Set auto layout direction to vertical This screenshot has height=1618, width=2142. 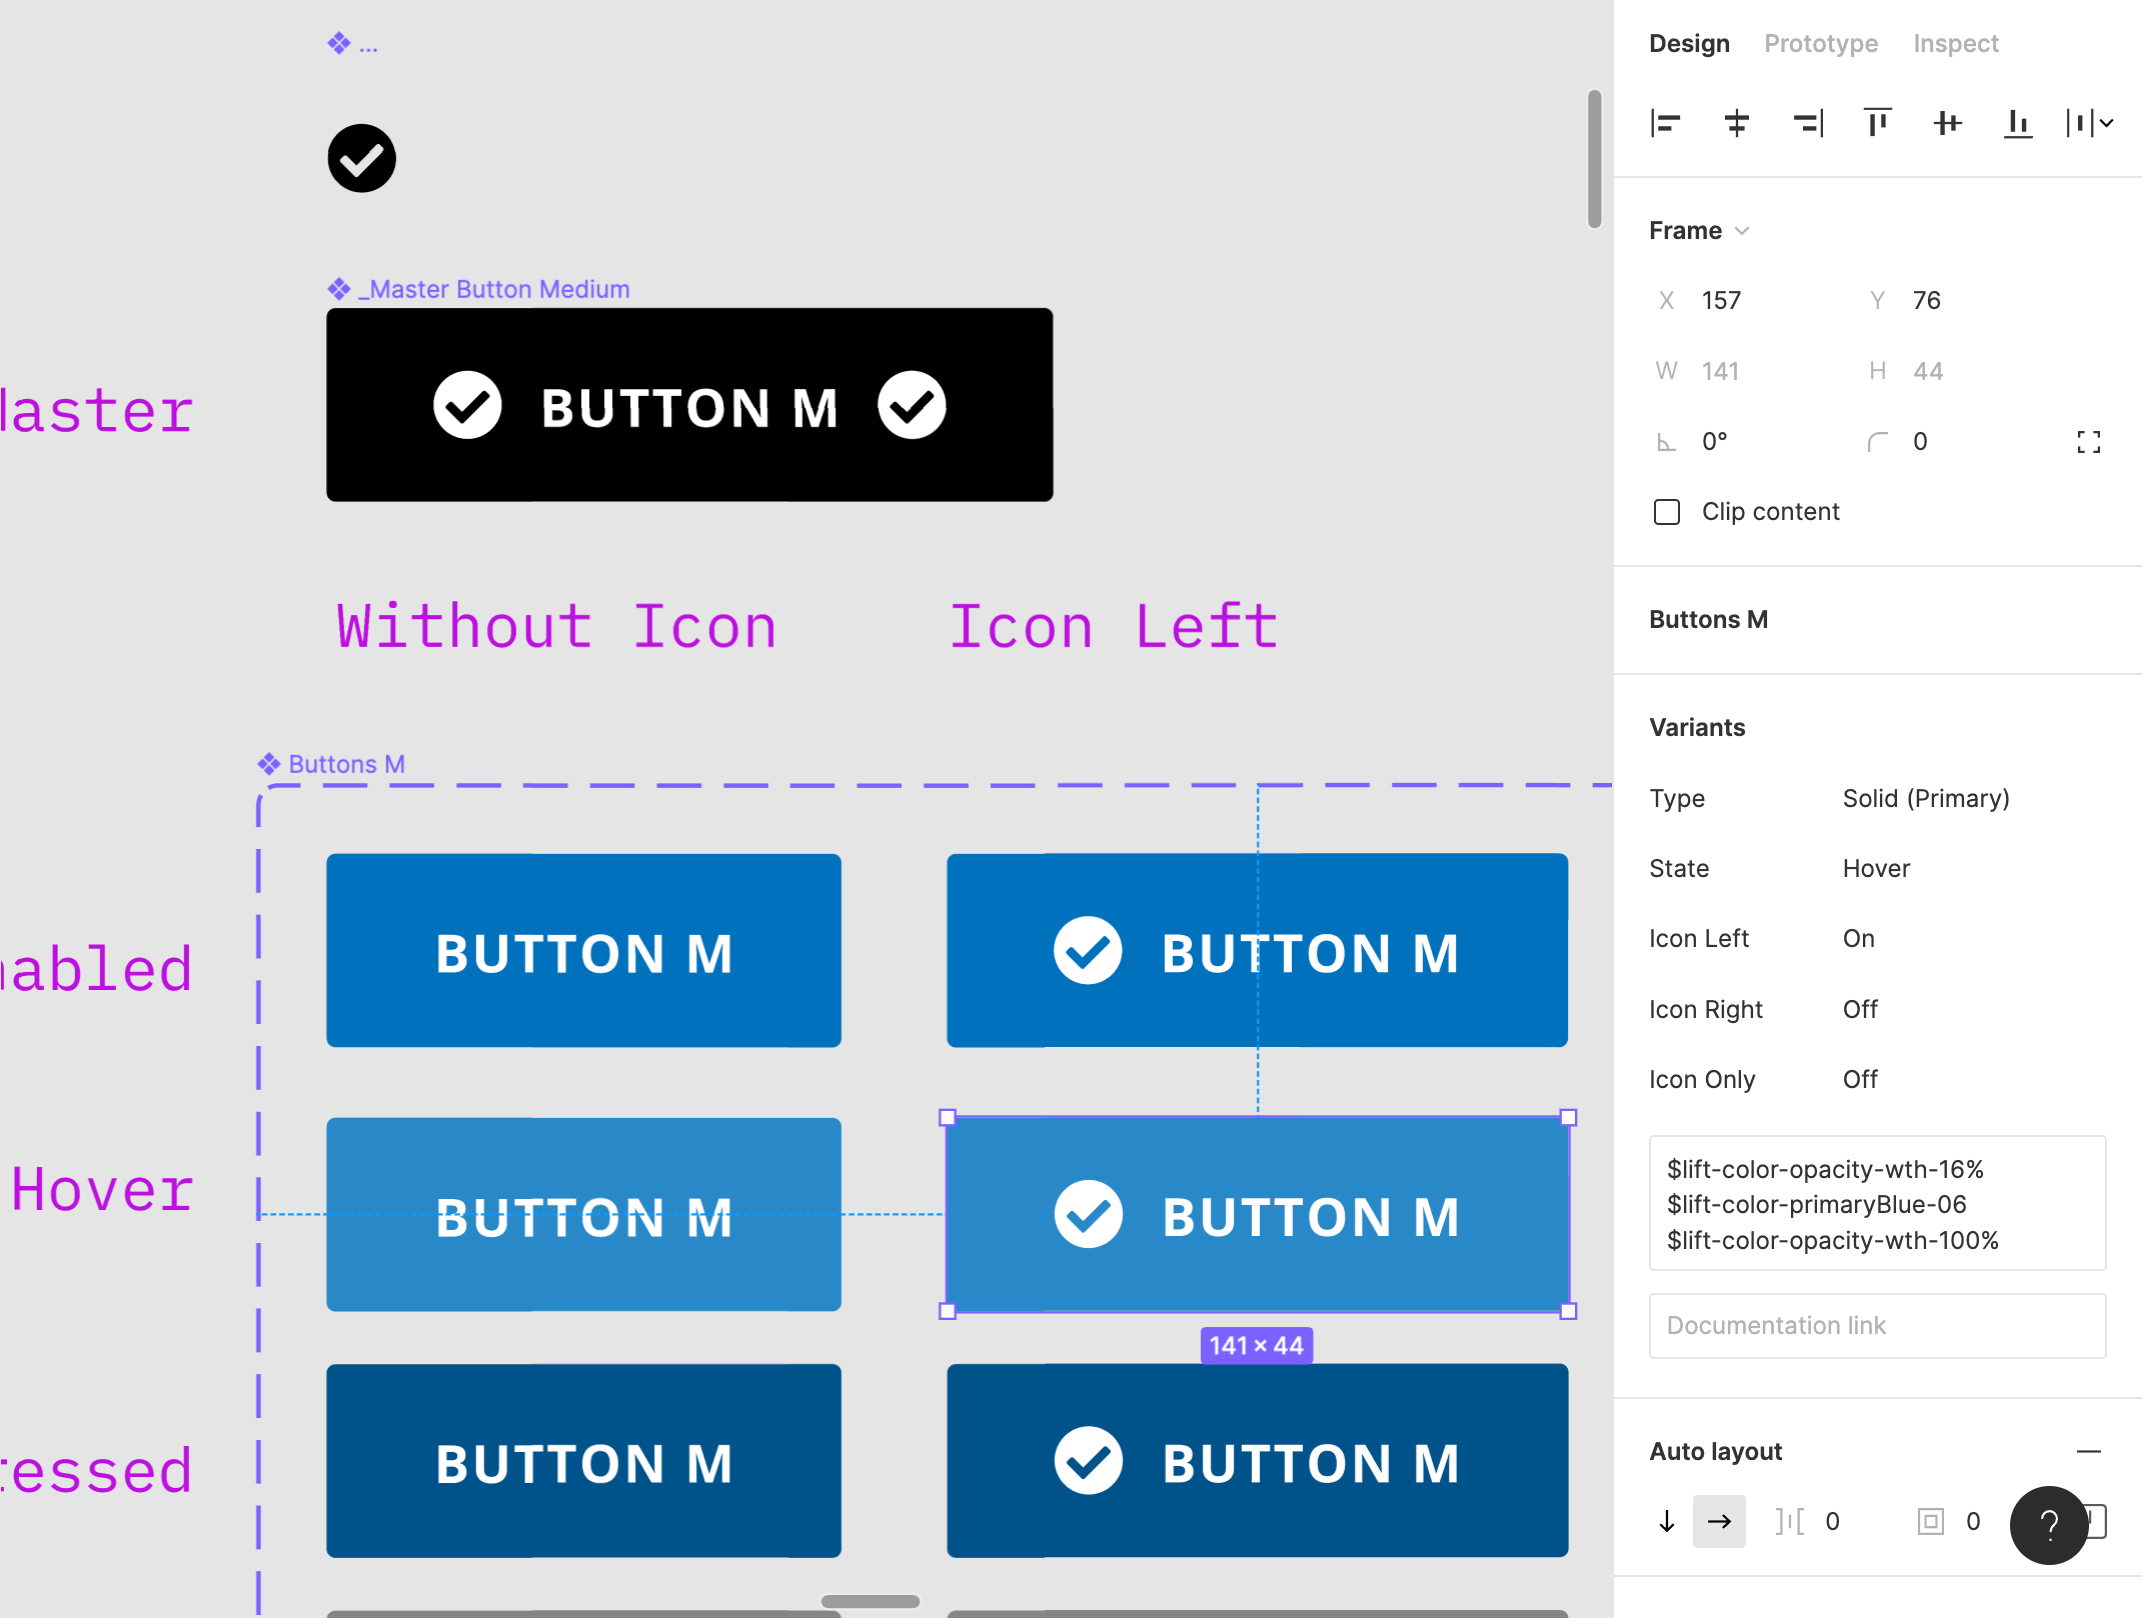click(x=1667, y=1521)
